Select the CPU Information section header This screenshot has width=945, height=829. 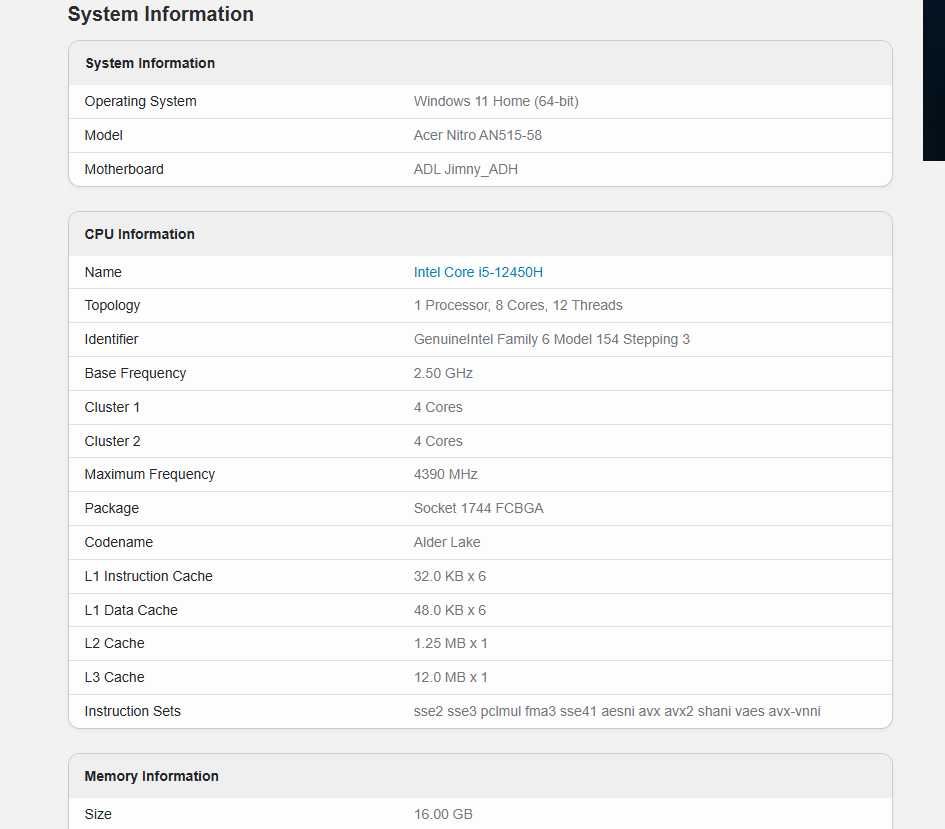click(x=139, y=234)
